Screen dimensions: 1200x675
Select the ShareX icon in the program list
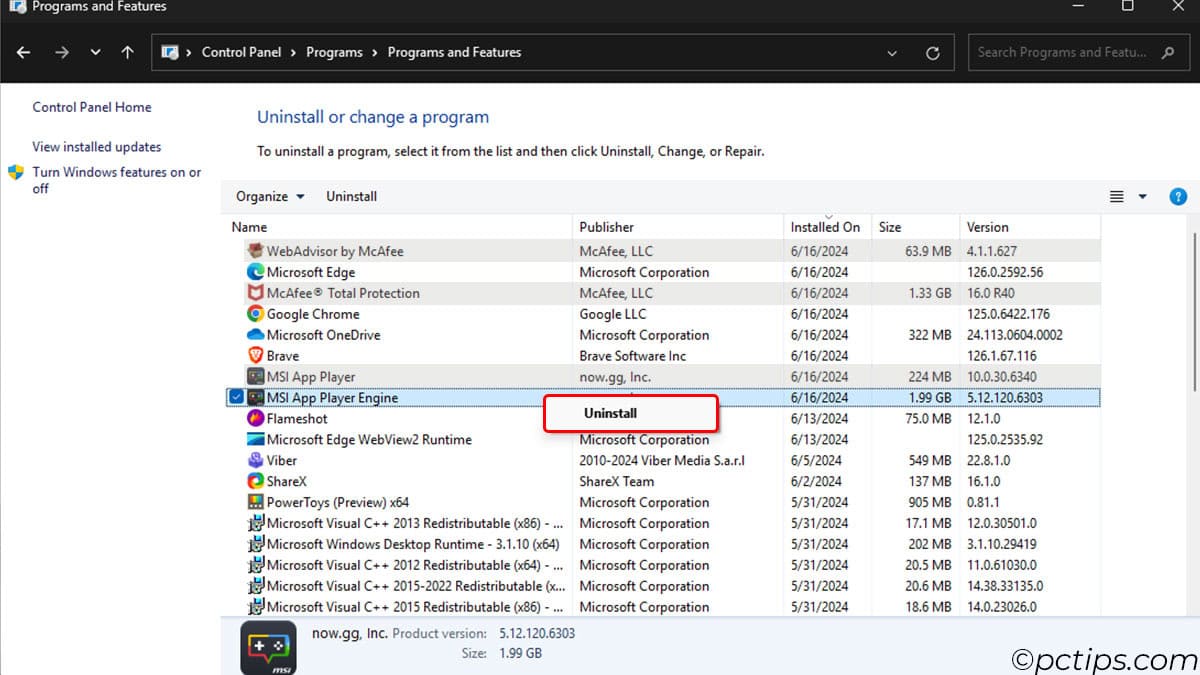(254, 481)
